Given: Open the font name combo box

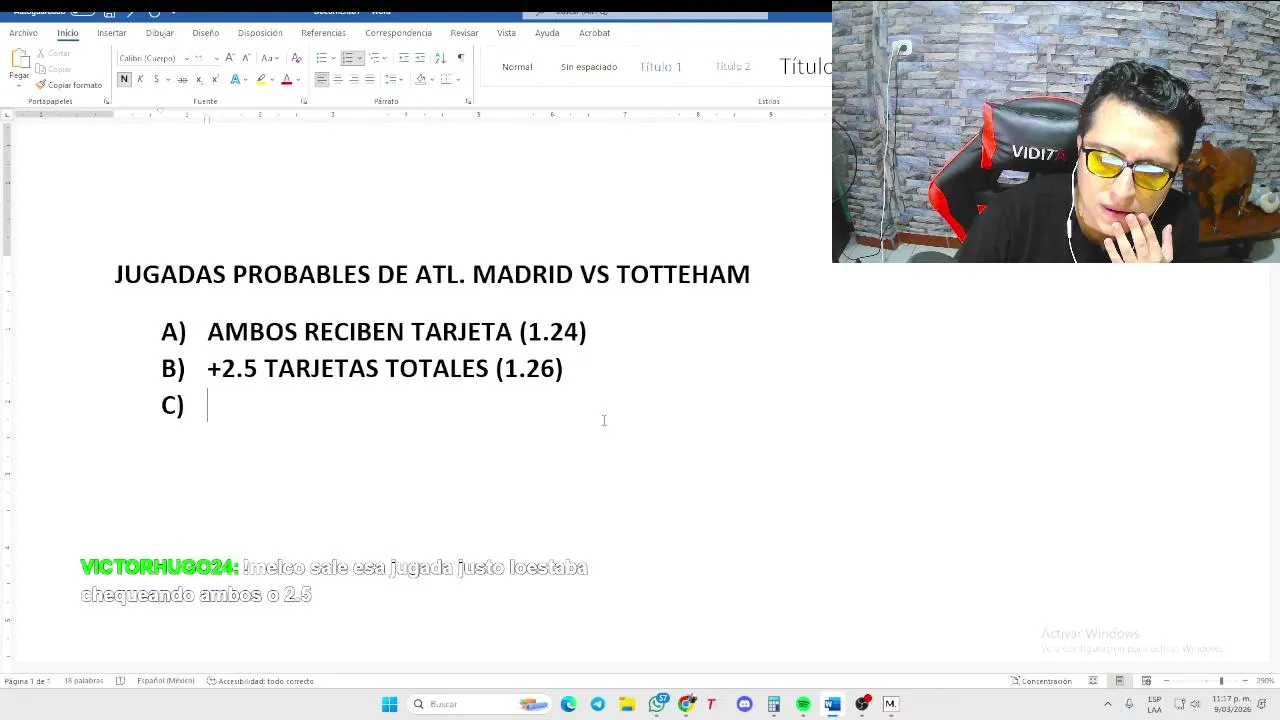Looking at the screenshot, I should (x=153, y=58).
